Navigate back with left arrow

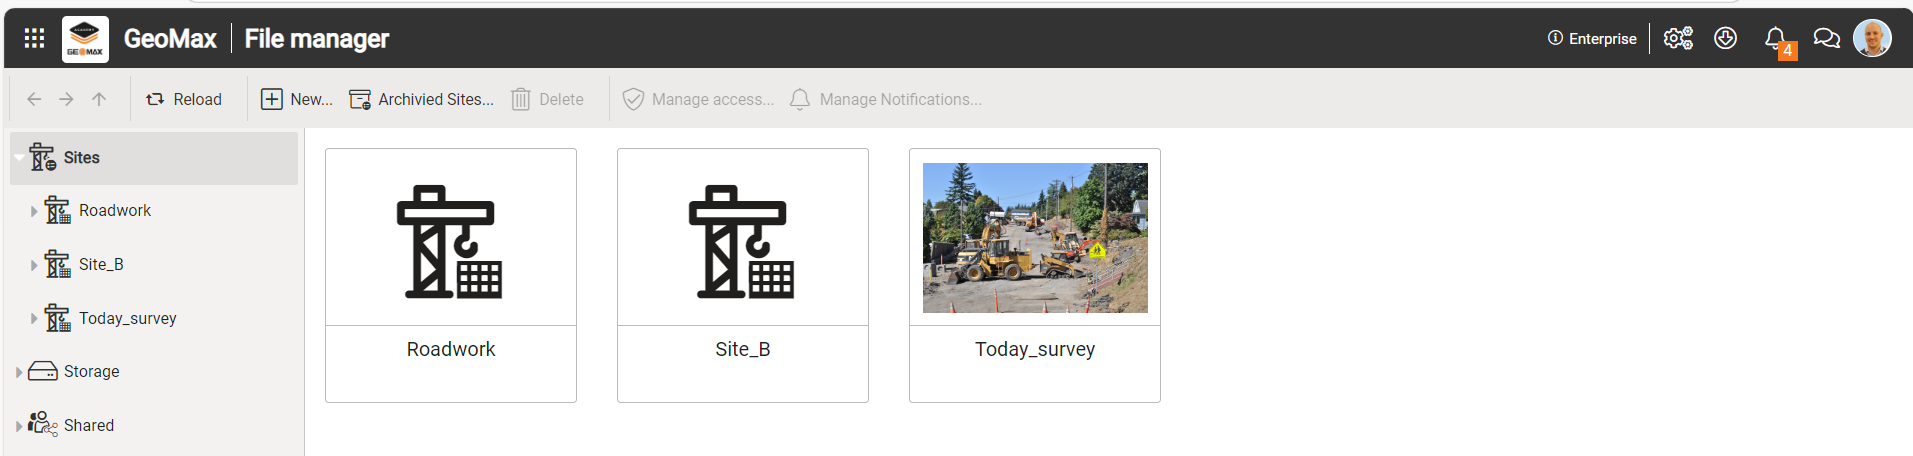pos(34,99)
